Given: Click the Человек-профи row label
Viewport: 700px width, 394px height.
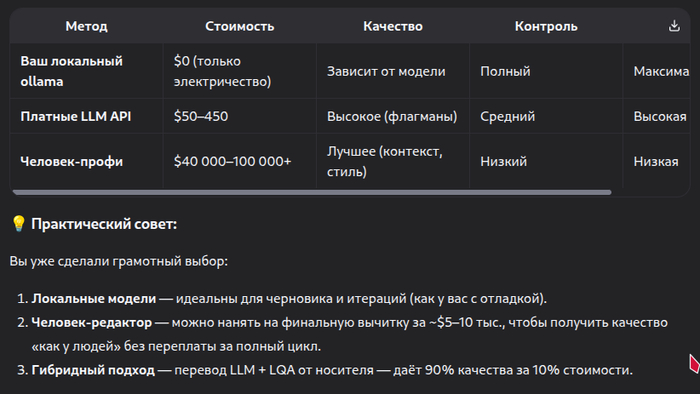Looking at the screenshot, I should [x=71, y=162].
